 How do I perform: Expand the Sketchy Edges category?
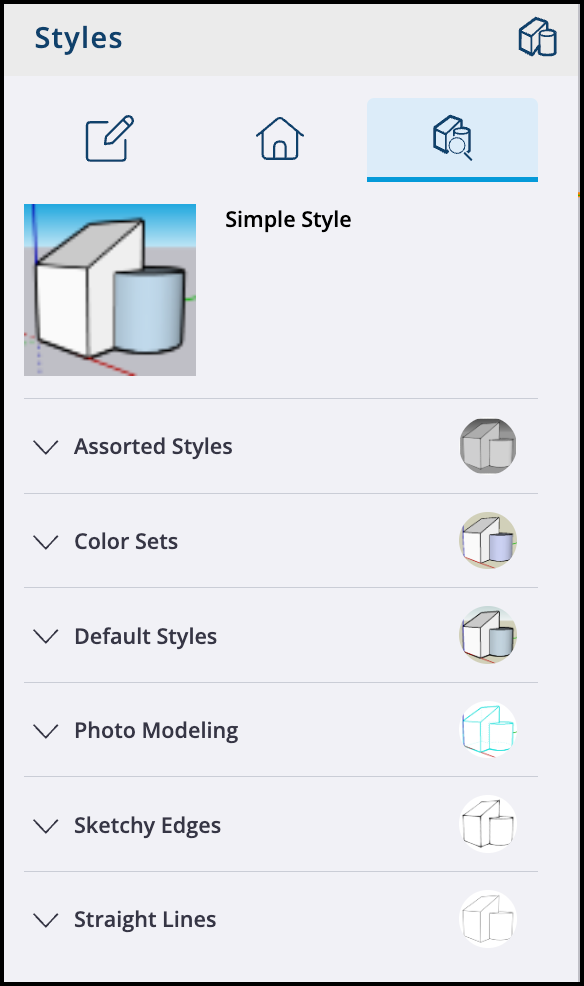coord(45,825)
